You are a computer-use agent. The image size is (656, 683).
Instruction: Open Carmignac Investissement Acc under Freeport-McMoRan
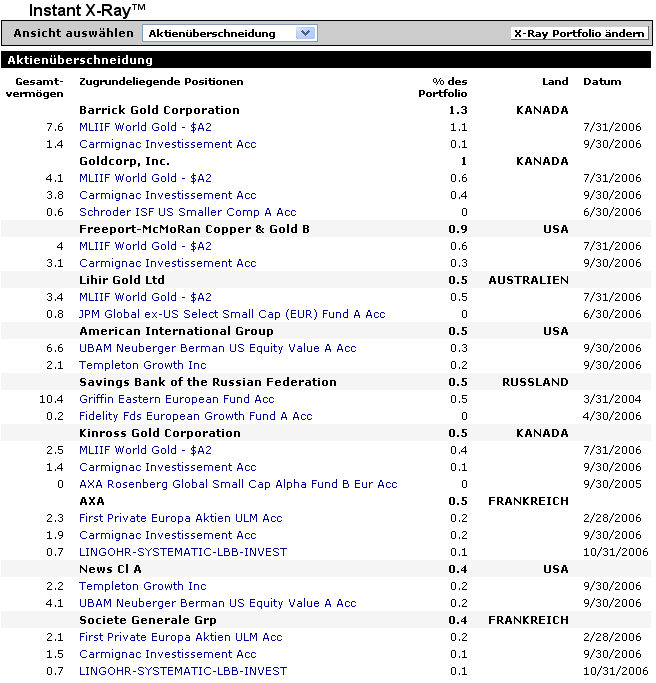point(168,263)
